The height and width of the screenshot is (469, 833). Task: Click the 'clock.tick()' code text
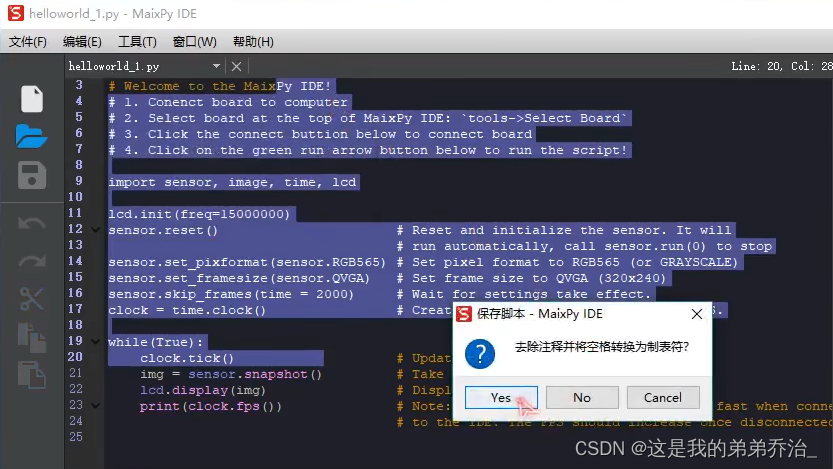pyautogui.click(x=187, y=358)
